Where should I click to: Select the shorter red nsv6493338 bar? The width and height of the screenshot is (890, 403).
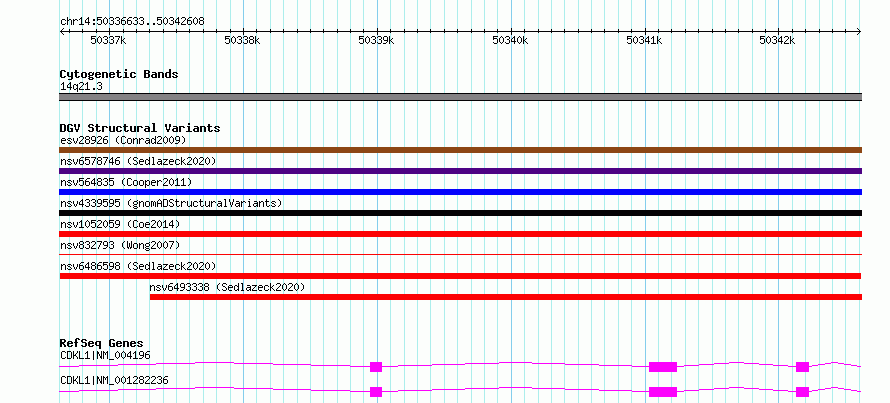tap(506, 297)
